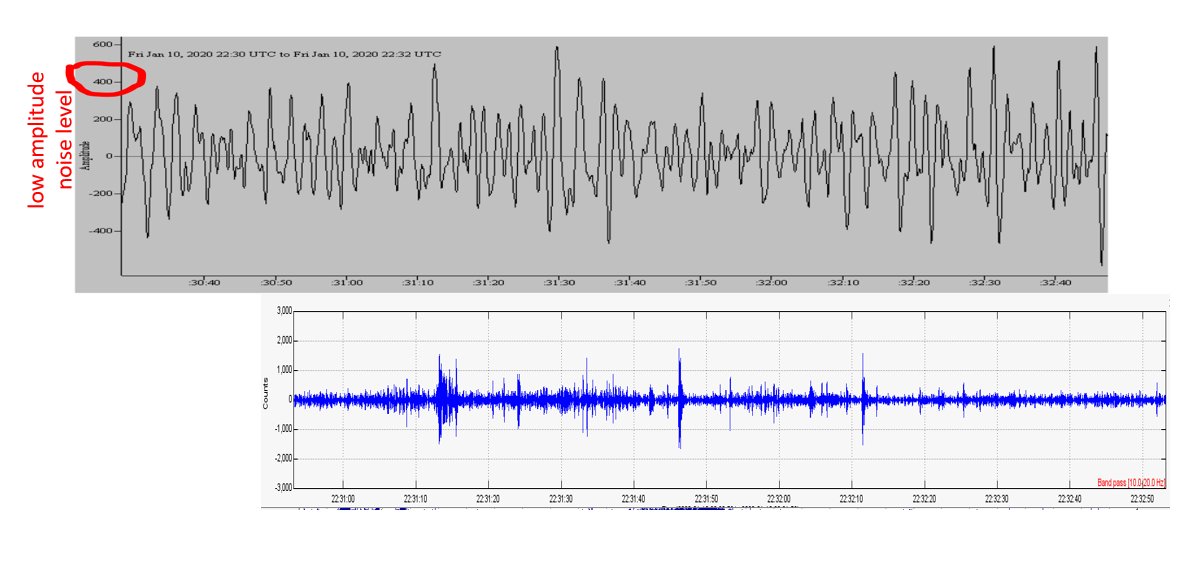Click the '-400' amplitude tick label
The image size is (1194, 582).
pos(100,231)
